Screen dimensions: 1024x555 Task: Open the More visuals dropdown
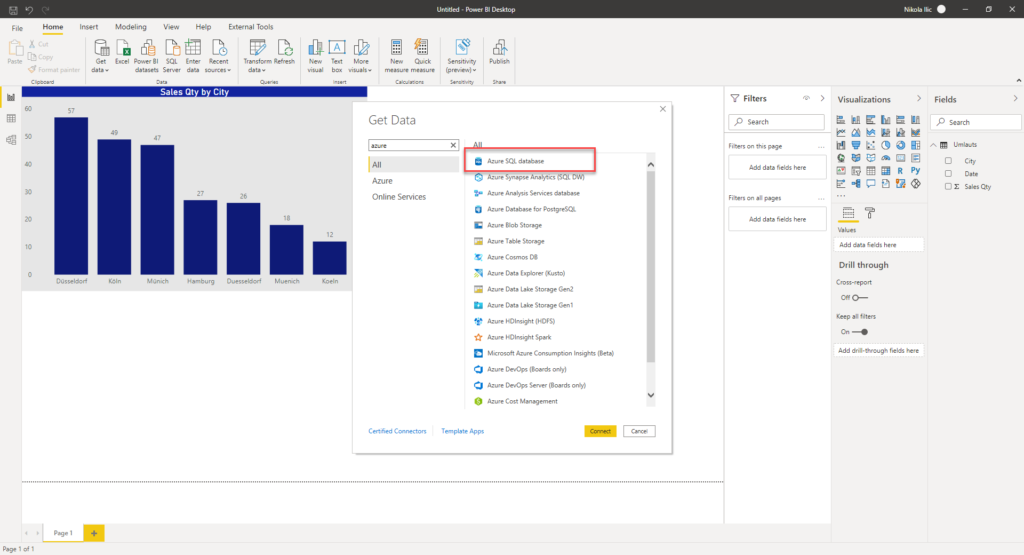point(360,56)
